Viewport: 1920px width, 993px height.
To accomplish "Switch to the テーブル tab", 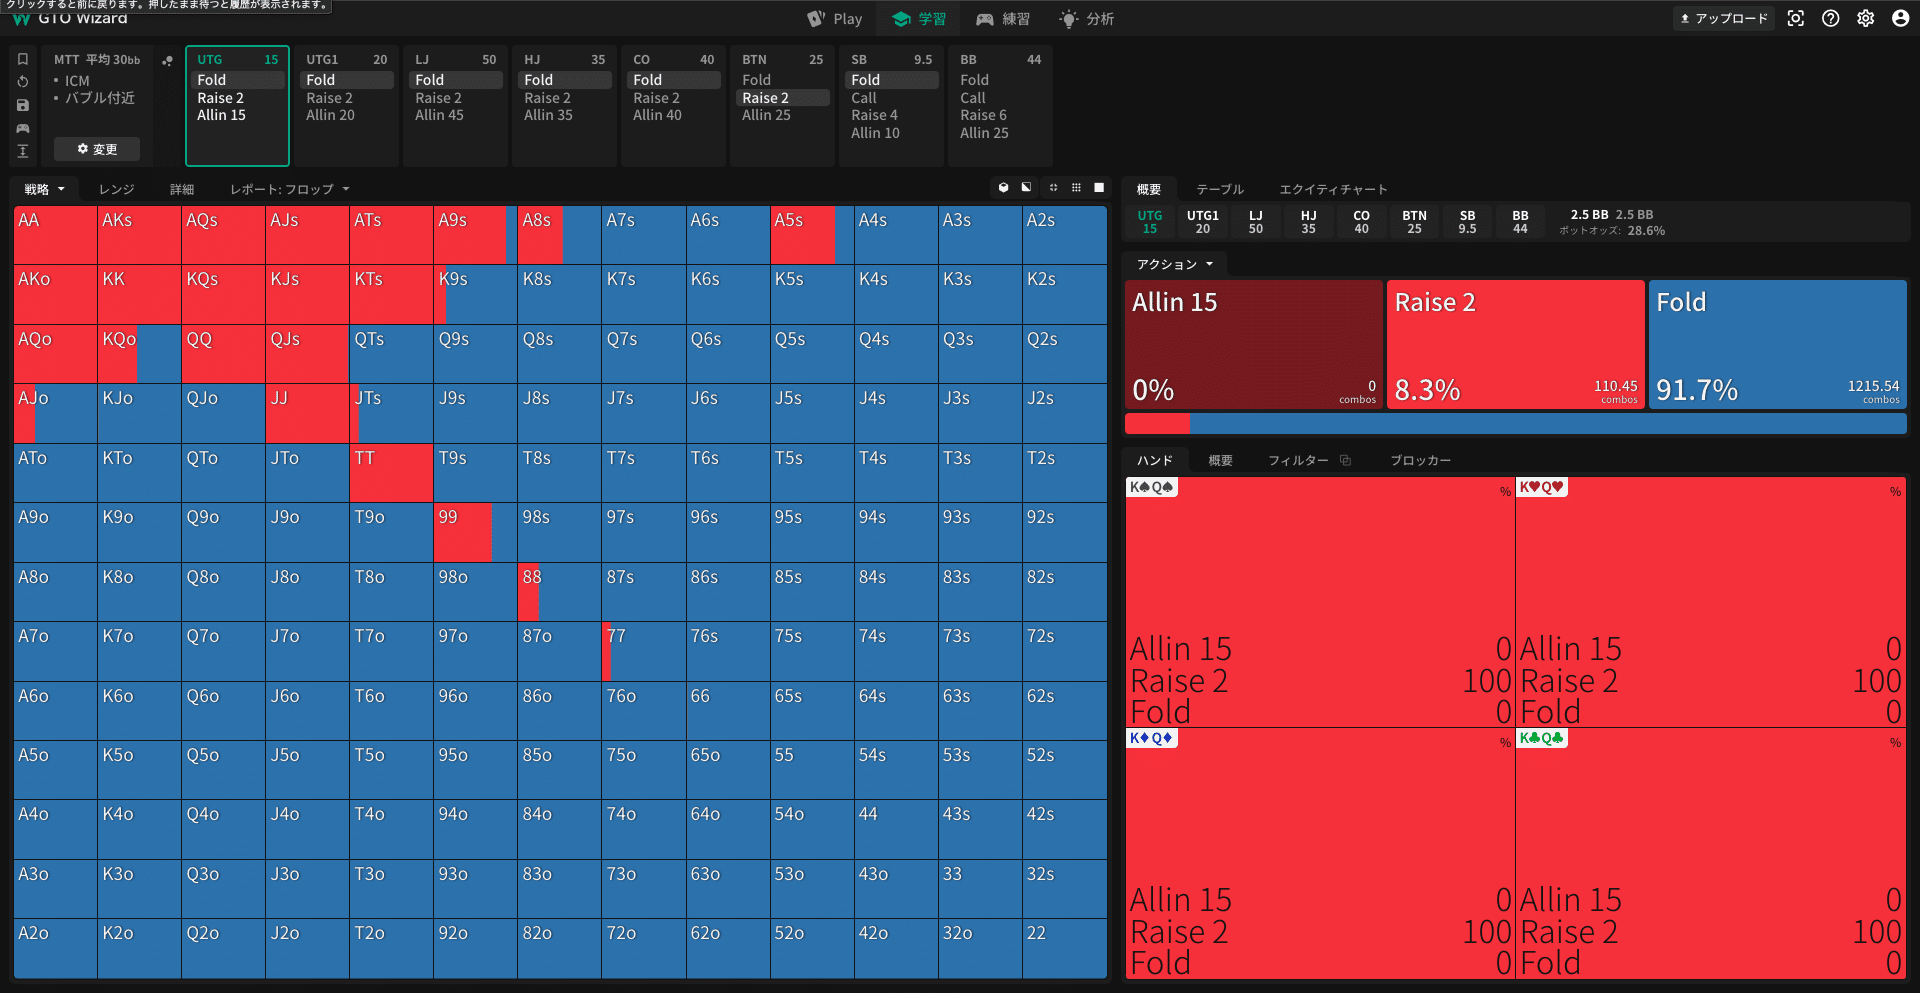I will (x=1220, y=189).
